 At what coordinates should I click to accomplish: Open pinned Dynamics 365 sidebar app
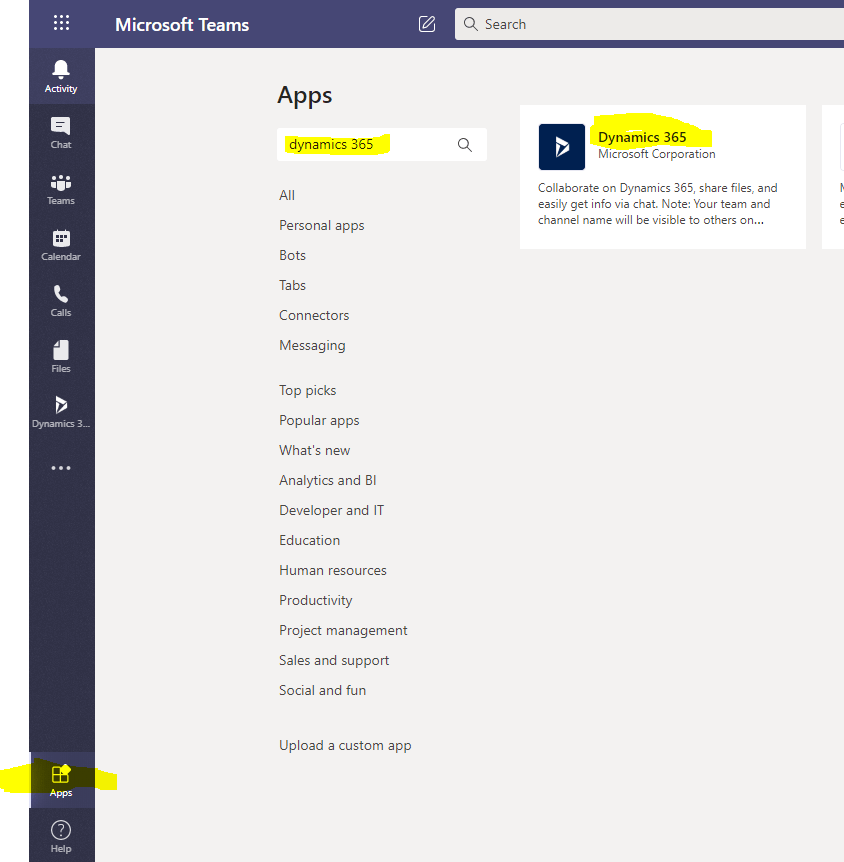tap(61, 411)
